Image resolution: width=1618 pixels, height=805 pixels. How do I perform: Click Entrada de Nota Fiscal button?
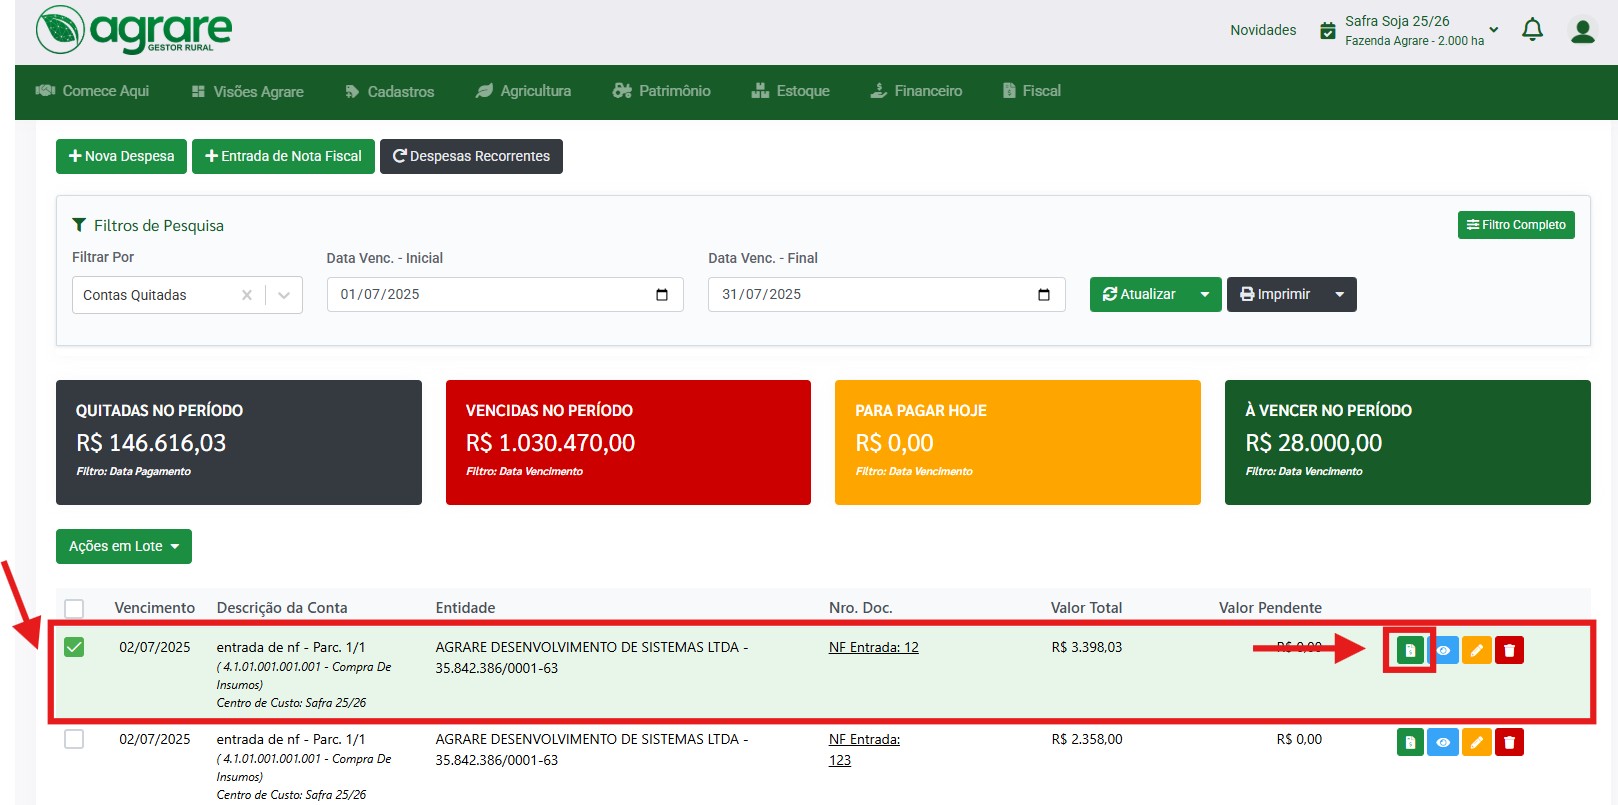[283, 156]
